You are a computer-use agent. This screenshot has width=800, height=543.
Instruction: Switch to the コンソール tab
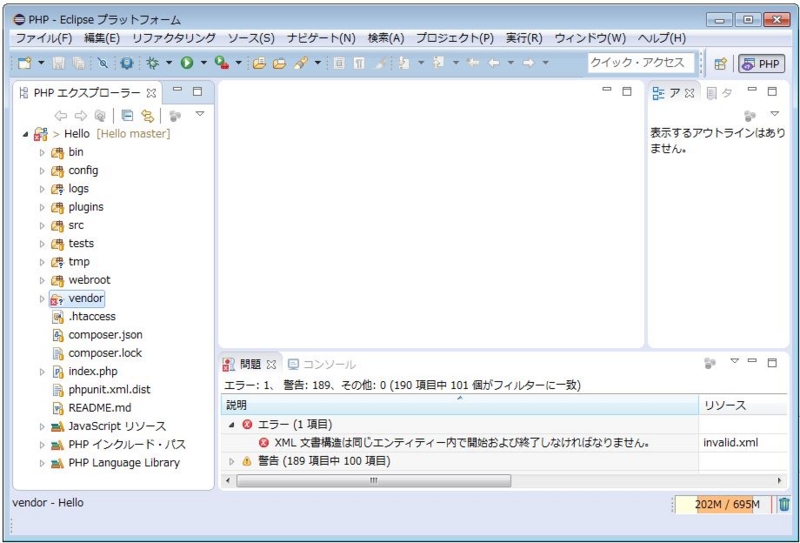click(x=321, y=364)
